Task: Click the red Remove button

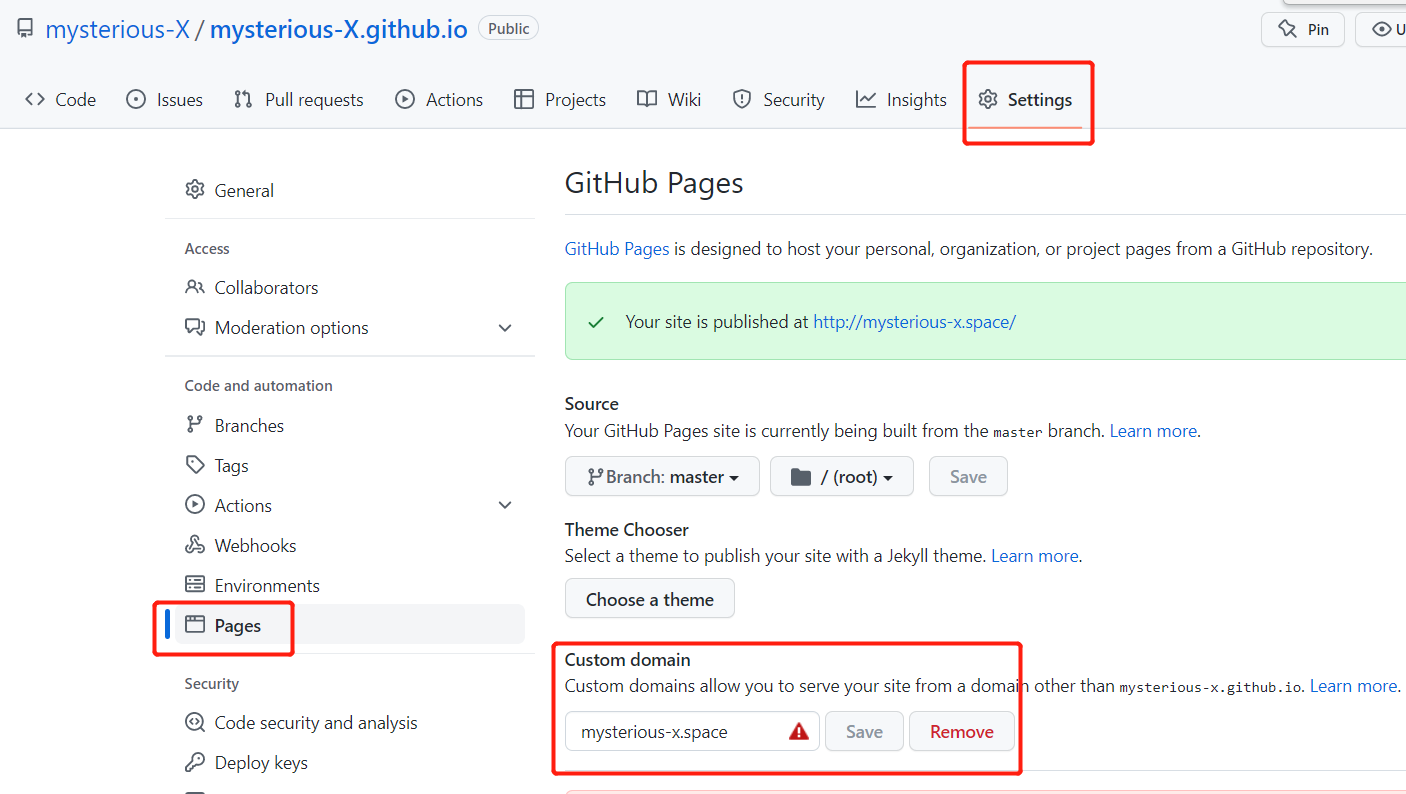Action: 961,732
